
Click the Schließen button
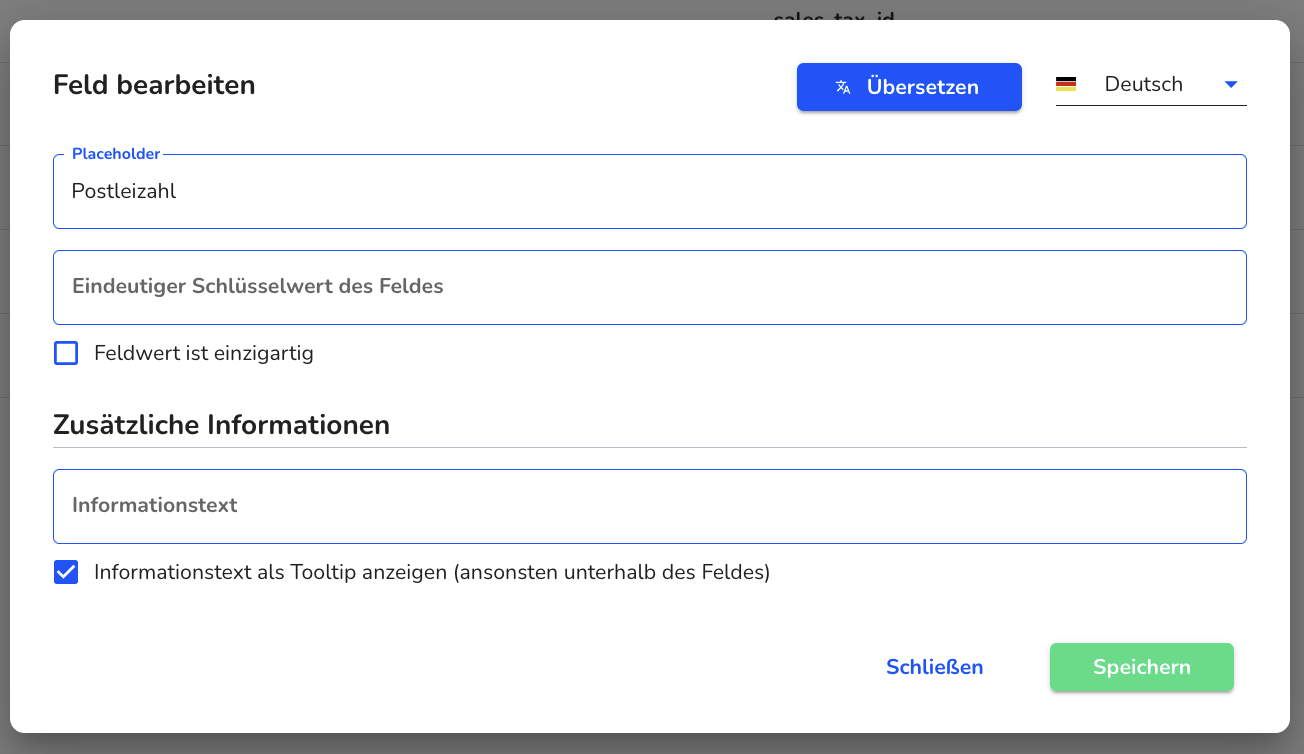point(935,667)
